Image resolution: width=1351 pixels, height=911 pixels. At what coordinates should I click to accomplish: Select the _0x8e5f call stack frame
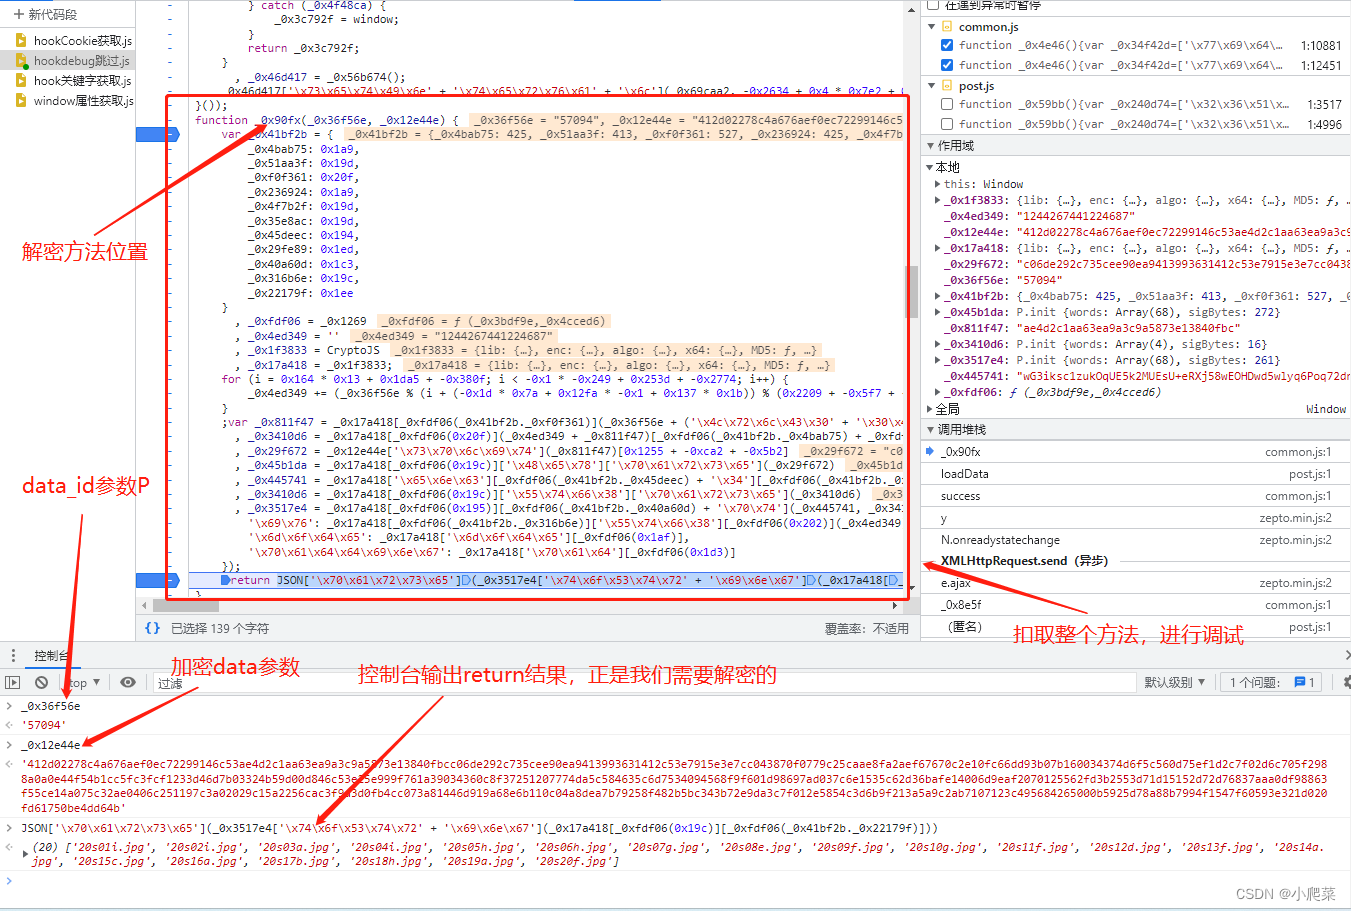(x=1135, y=605)
